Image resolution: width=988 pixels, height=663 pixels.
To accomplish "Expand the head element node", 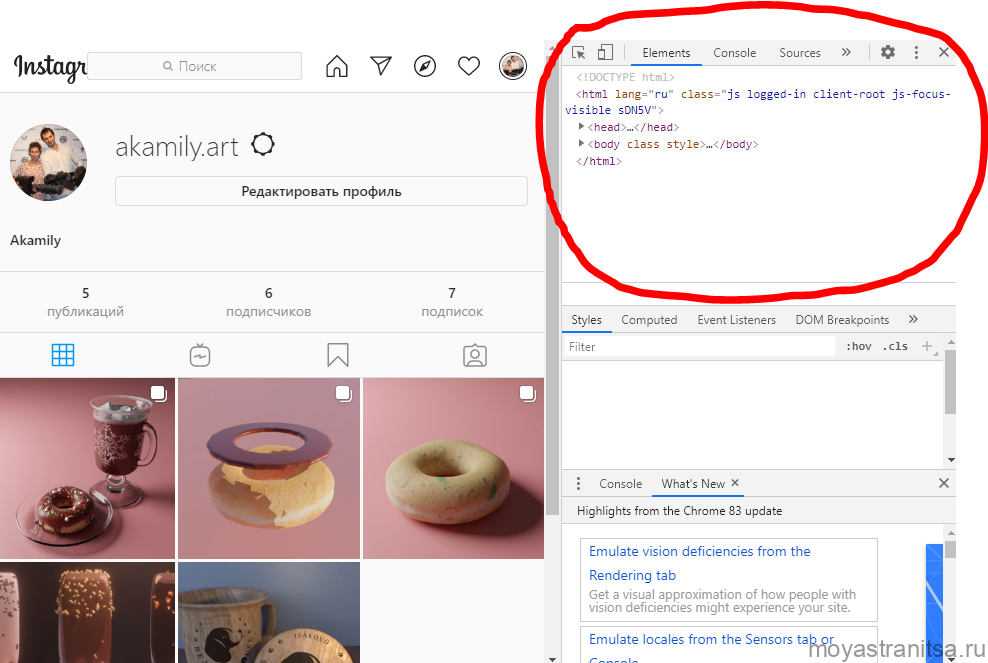I will coord(582,127).
